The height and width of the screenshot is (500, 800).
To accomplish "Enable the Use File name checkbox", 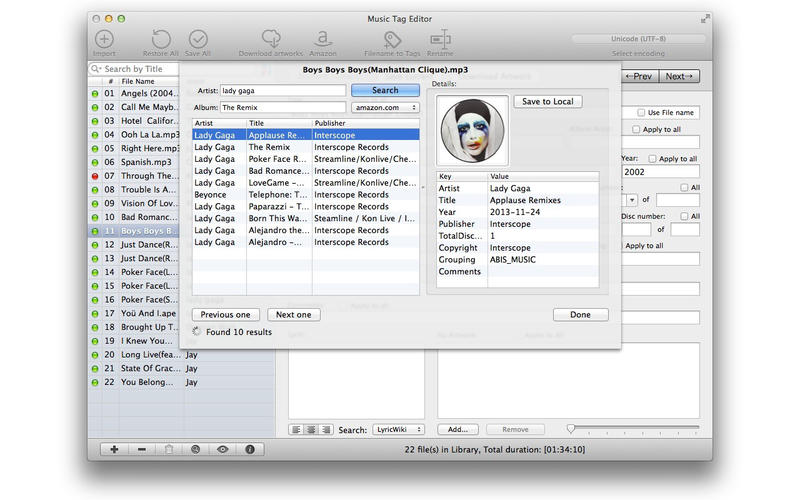I will point(640,113).
